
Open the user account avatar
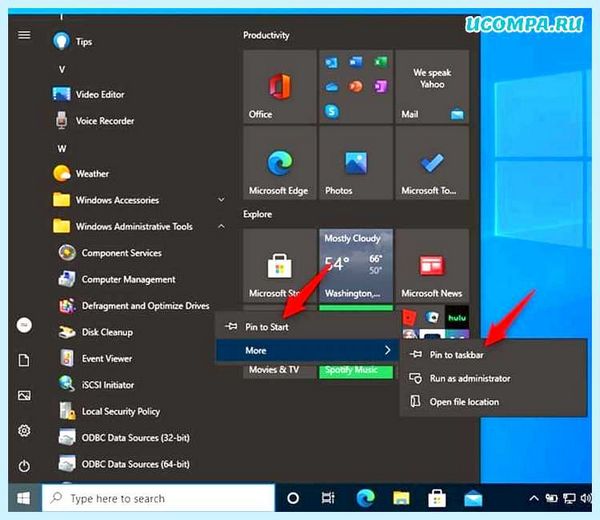click(x=24, y=325)
